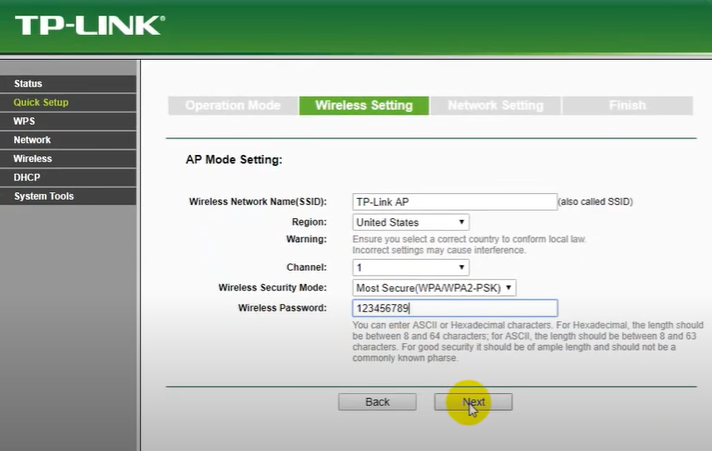
Task: Go to WPS in the sidebar
Action: 24,121
